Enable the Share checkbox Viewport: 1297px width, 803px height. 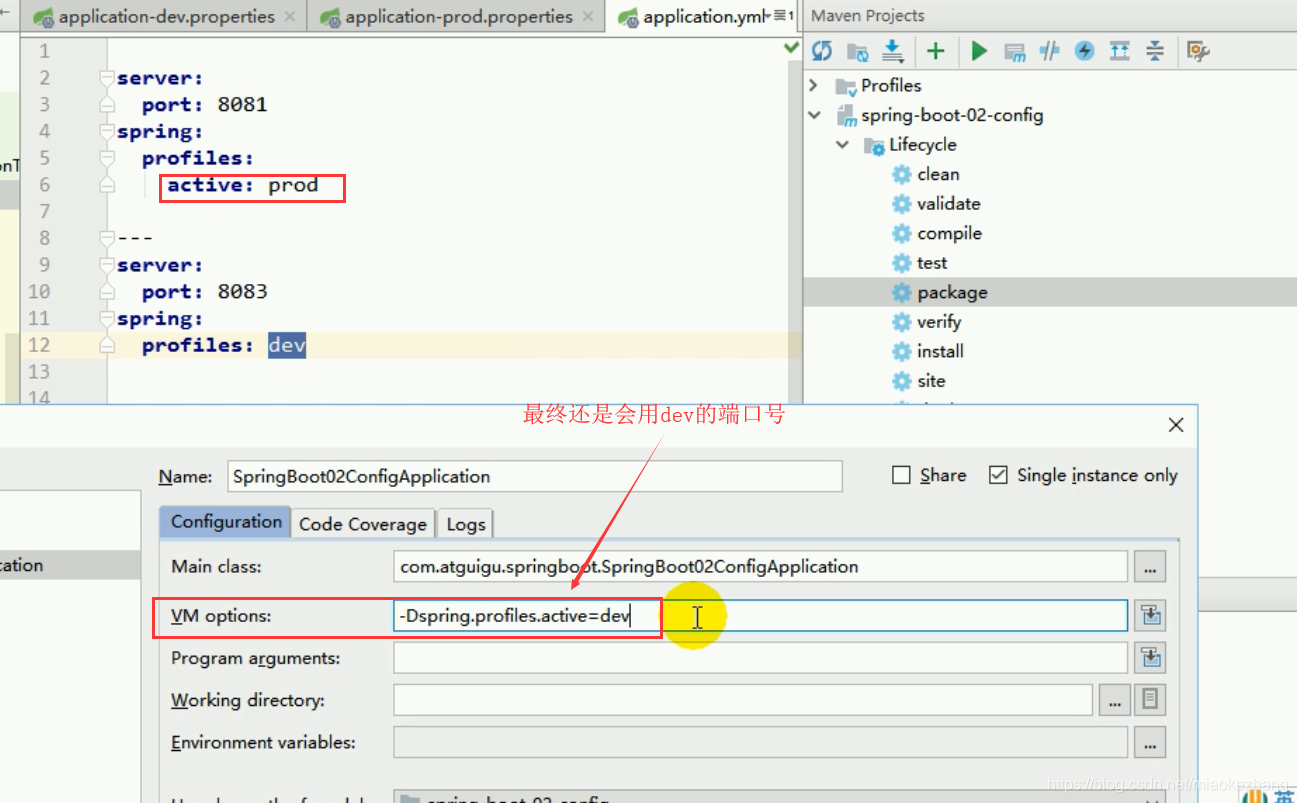point(901,475)
